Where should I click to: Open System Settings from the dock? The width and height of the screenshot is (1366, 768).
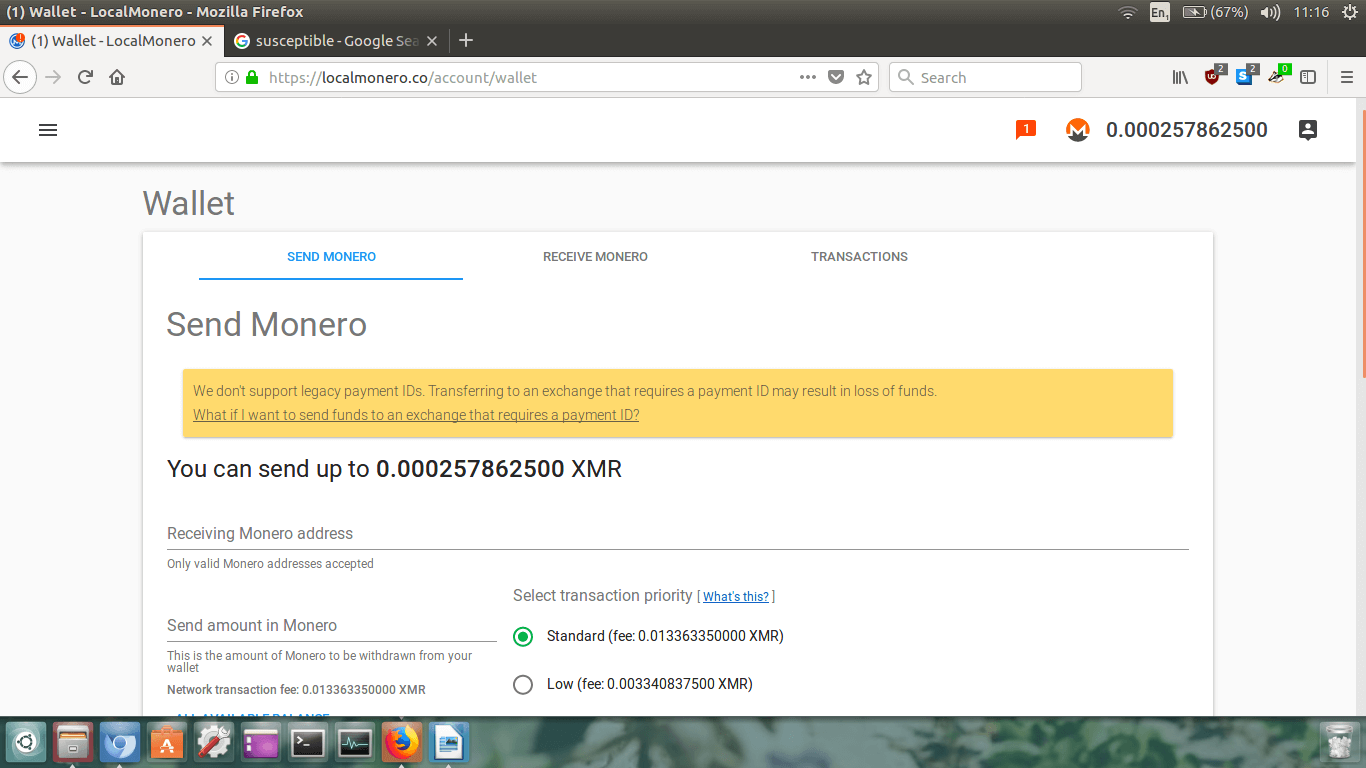coord(214,743)
